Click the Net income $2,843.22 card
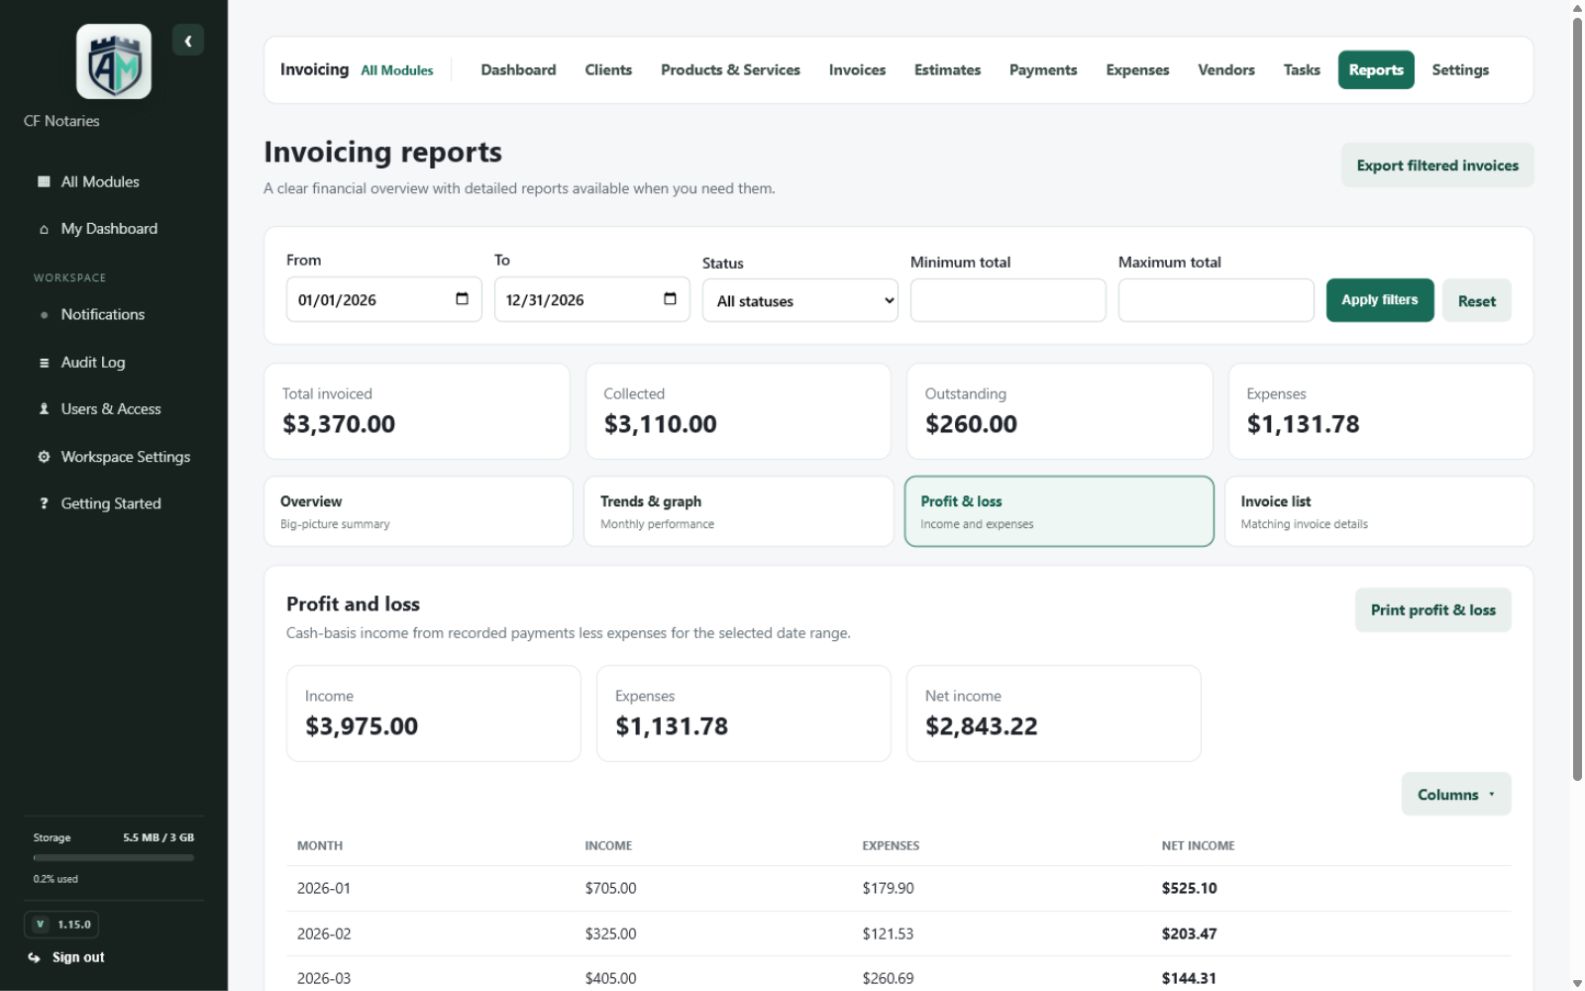1585x991 pixels. 1053,714
